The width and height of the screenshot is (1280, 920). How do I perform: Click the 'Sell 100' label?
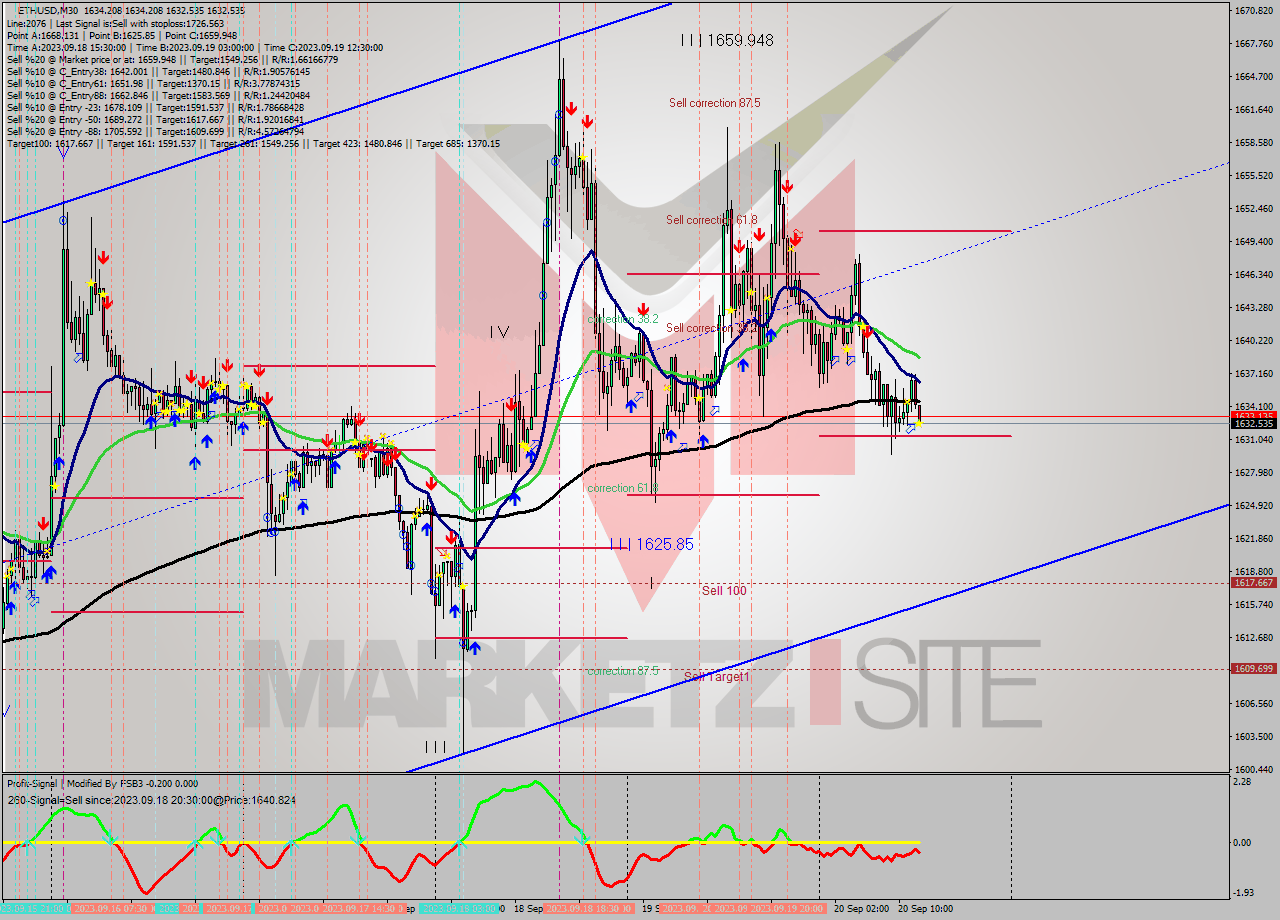[724, 591]
